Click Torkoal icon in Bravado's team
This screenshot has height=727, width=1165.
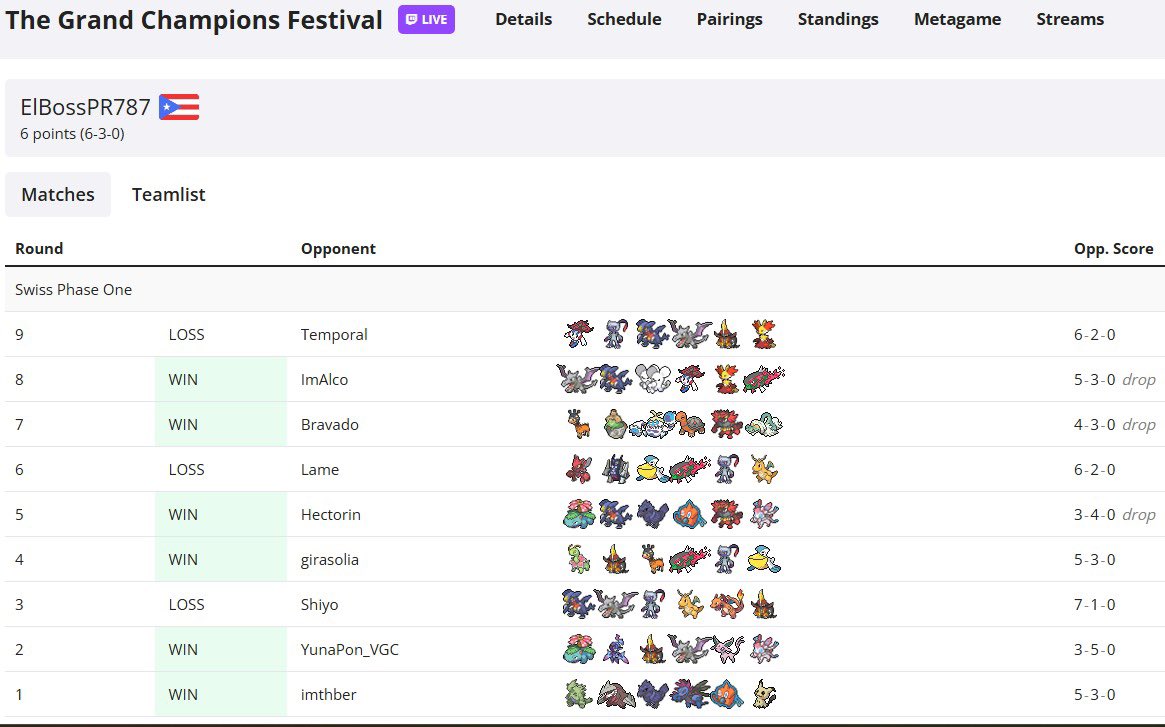(x=689, y=424)
